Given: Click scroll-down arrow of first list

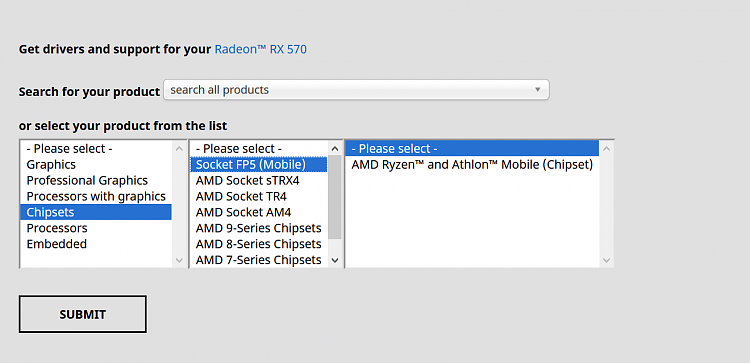Looking at the screenshot, I should 179,260.
